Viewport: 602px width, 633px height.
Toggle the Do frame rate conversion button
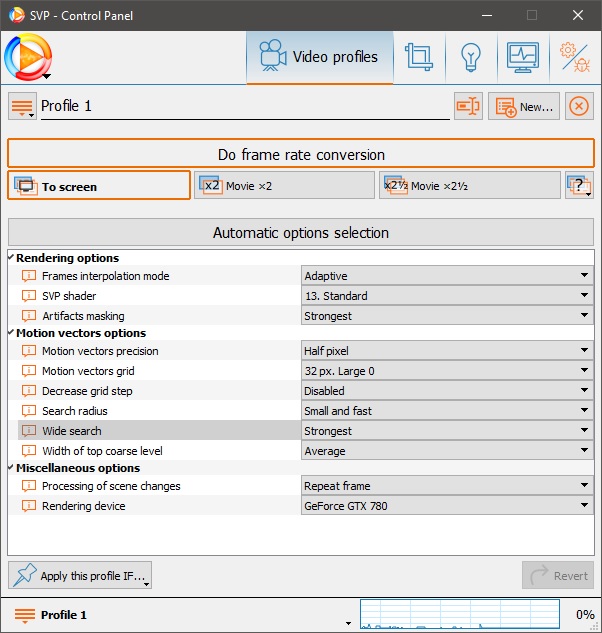300,154
